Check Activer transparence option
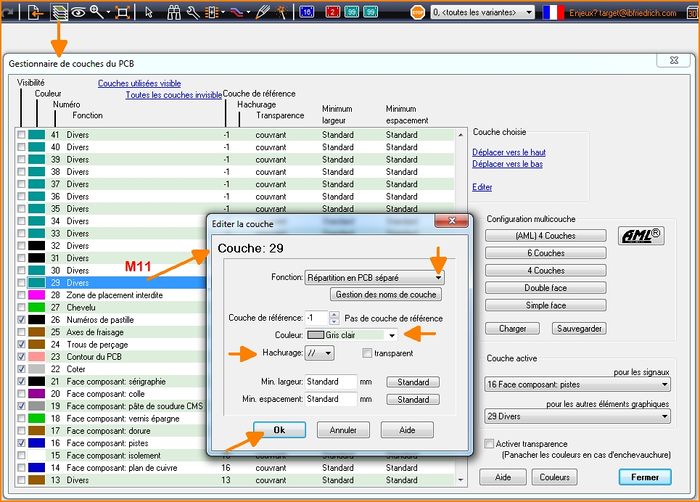Image resolution: width=700 pixels, height=502 pixels. point(488,444)
